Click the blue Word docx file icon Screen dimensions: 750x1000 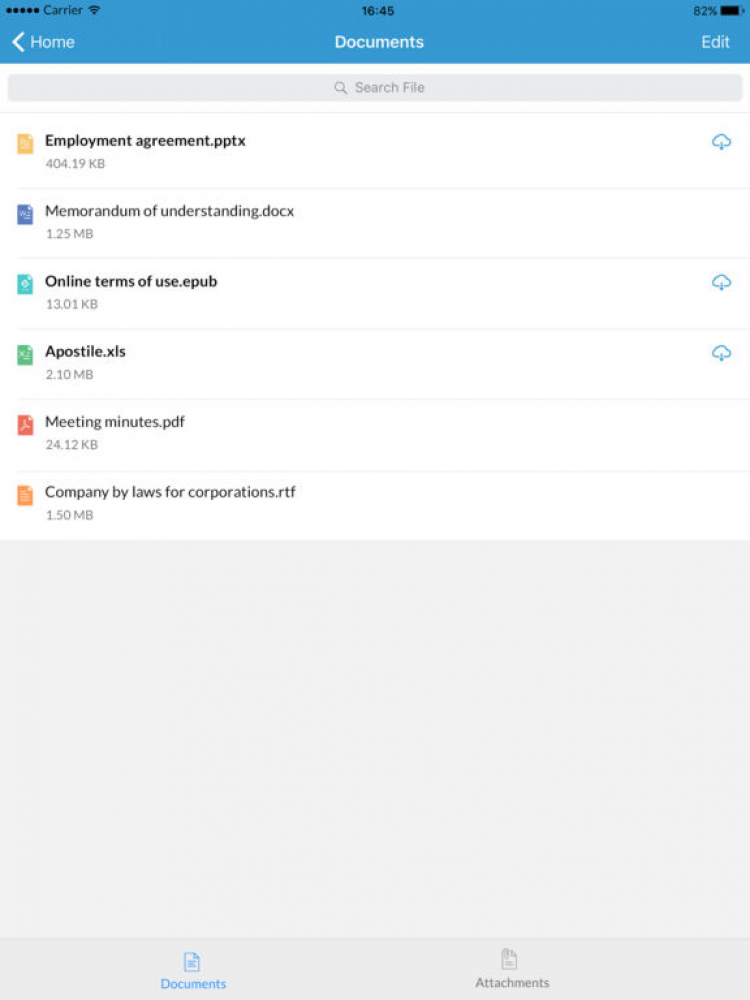click(25, 214)
